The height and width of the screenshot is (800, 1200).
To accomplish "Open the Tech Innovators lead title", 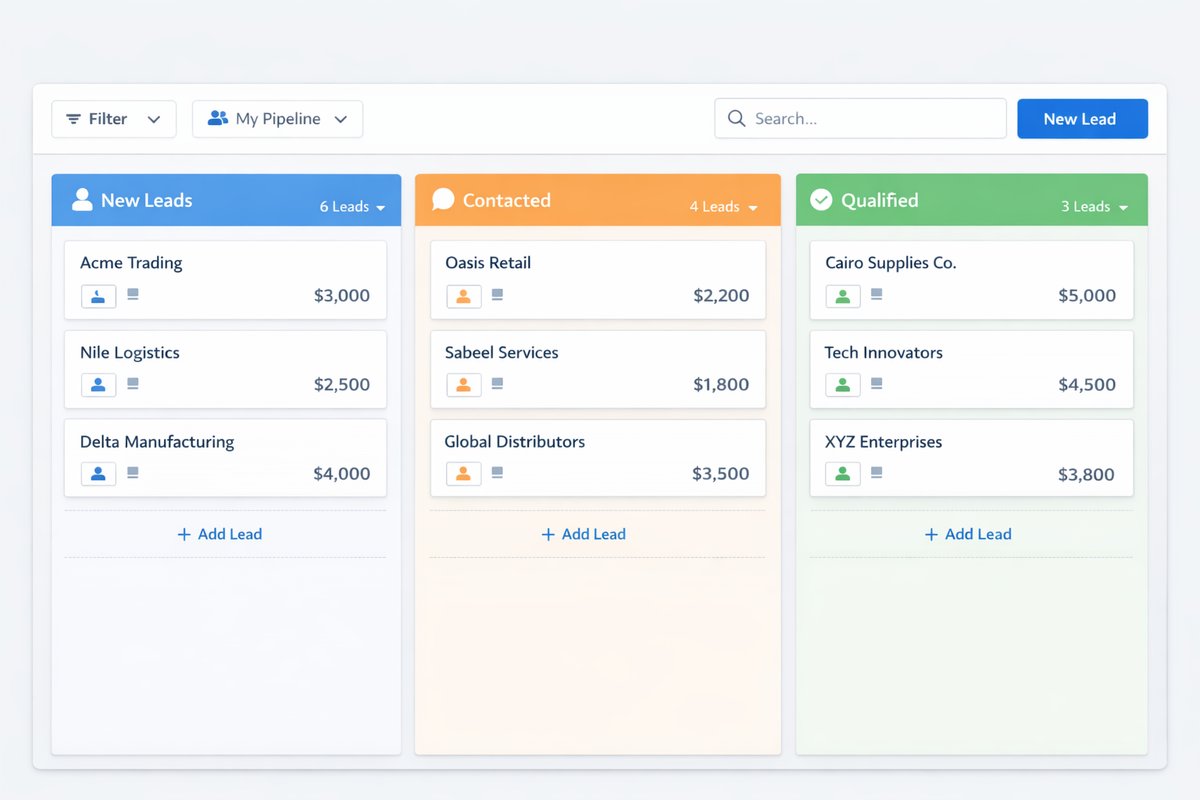I will tap(884, 352).
